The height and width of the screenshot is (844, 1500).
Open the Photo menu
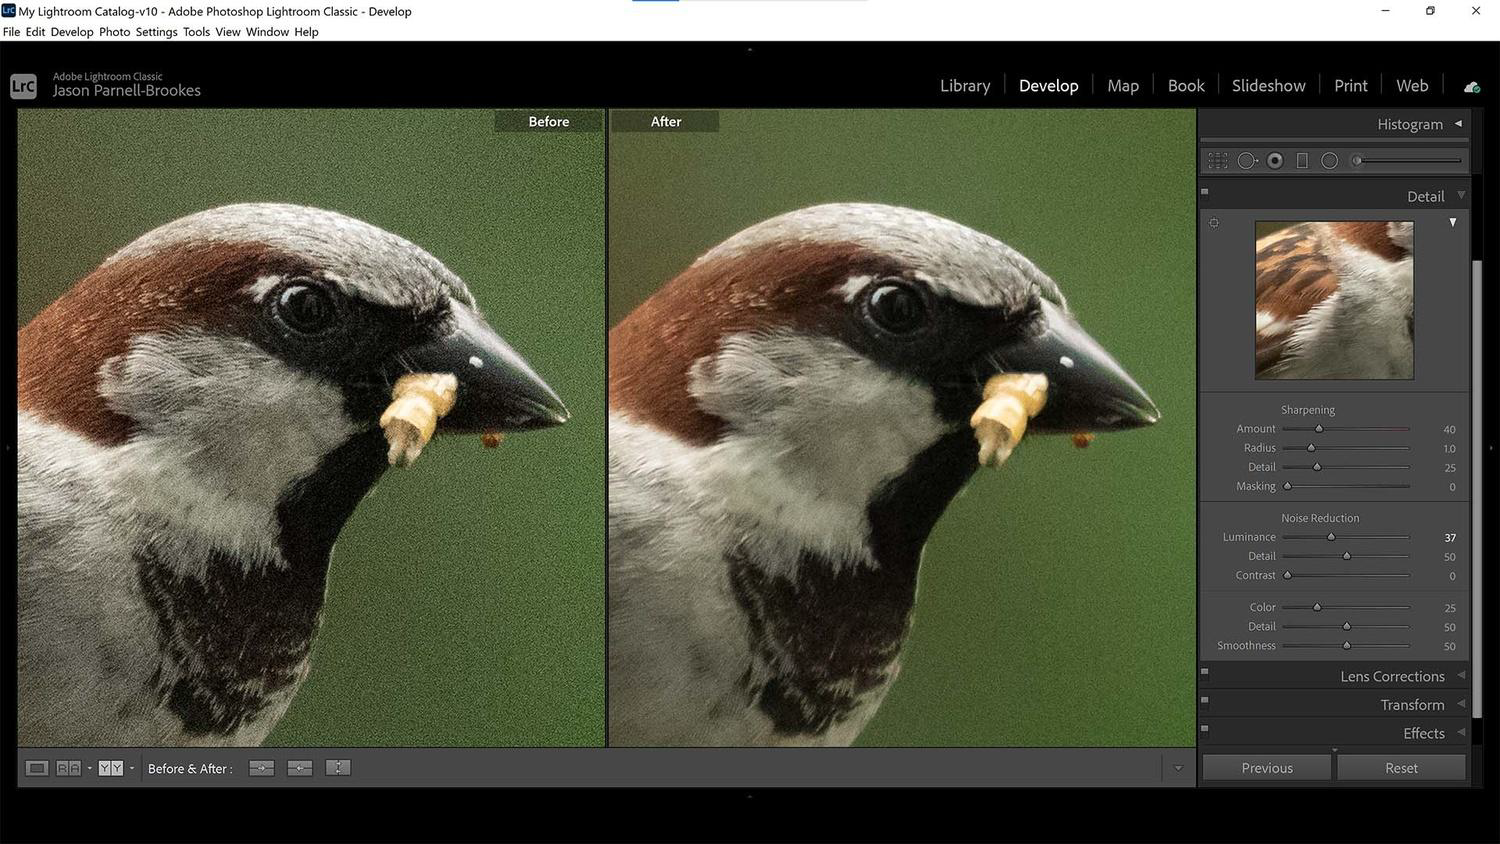pos(114,32)
